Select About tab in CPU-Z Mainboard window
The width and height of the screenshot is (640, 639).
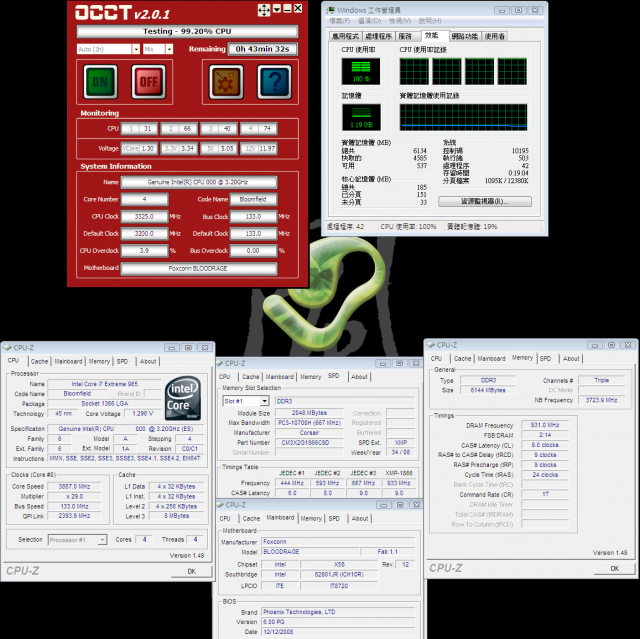[x=360, y=519]
